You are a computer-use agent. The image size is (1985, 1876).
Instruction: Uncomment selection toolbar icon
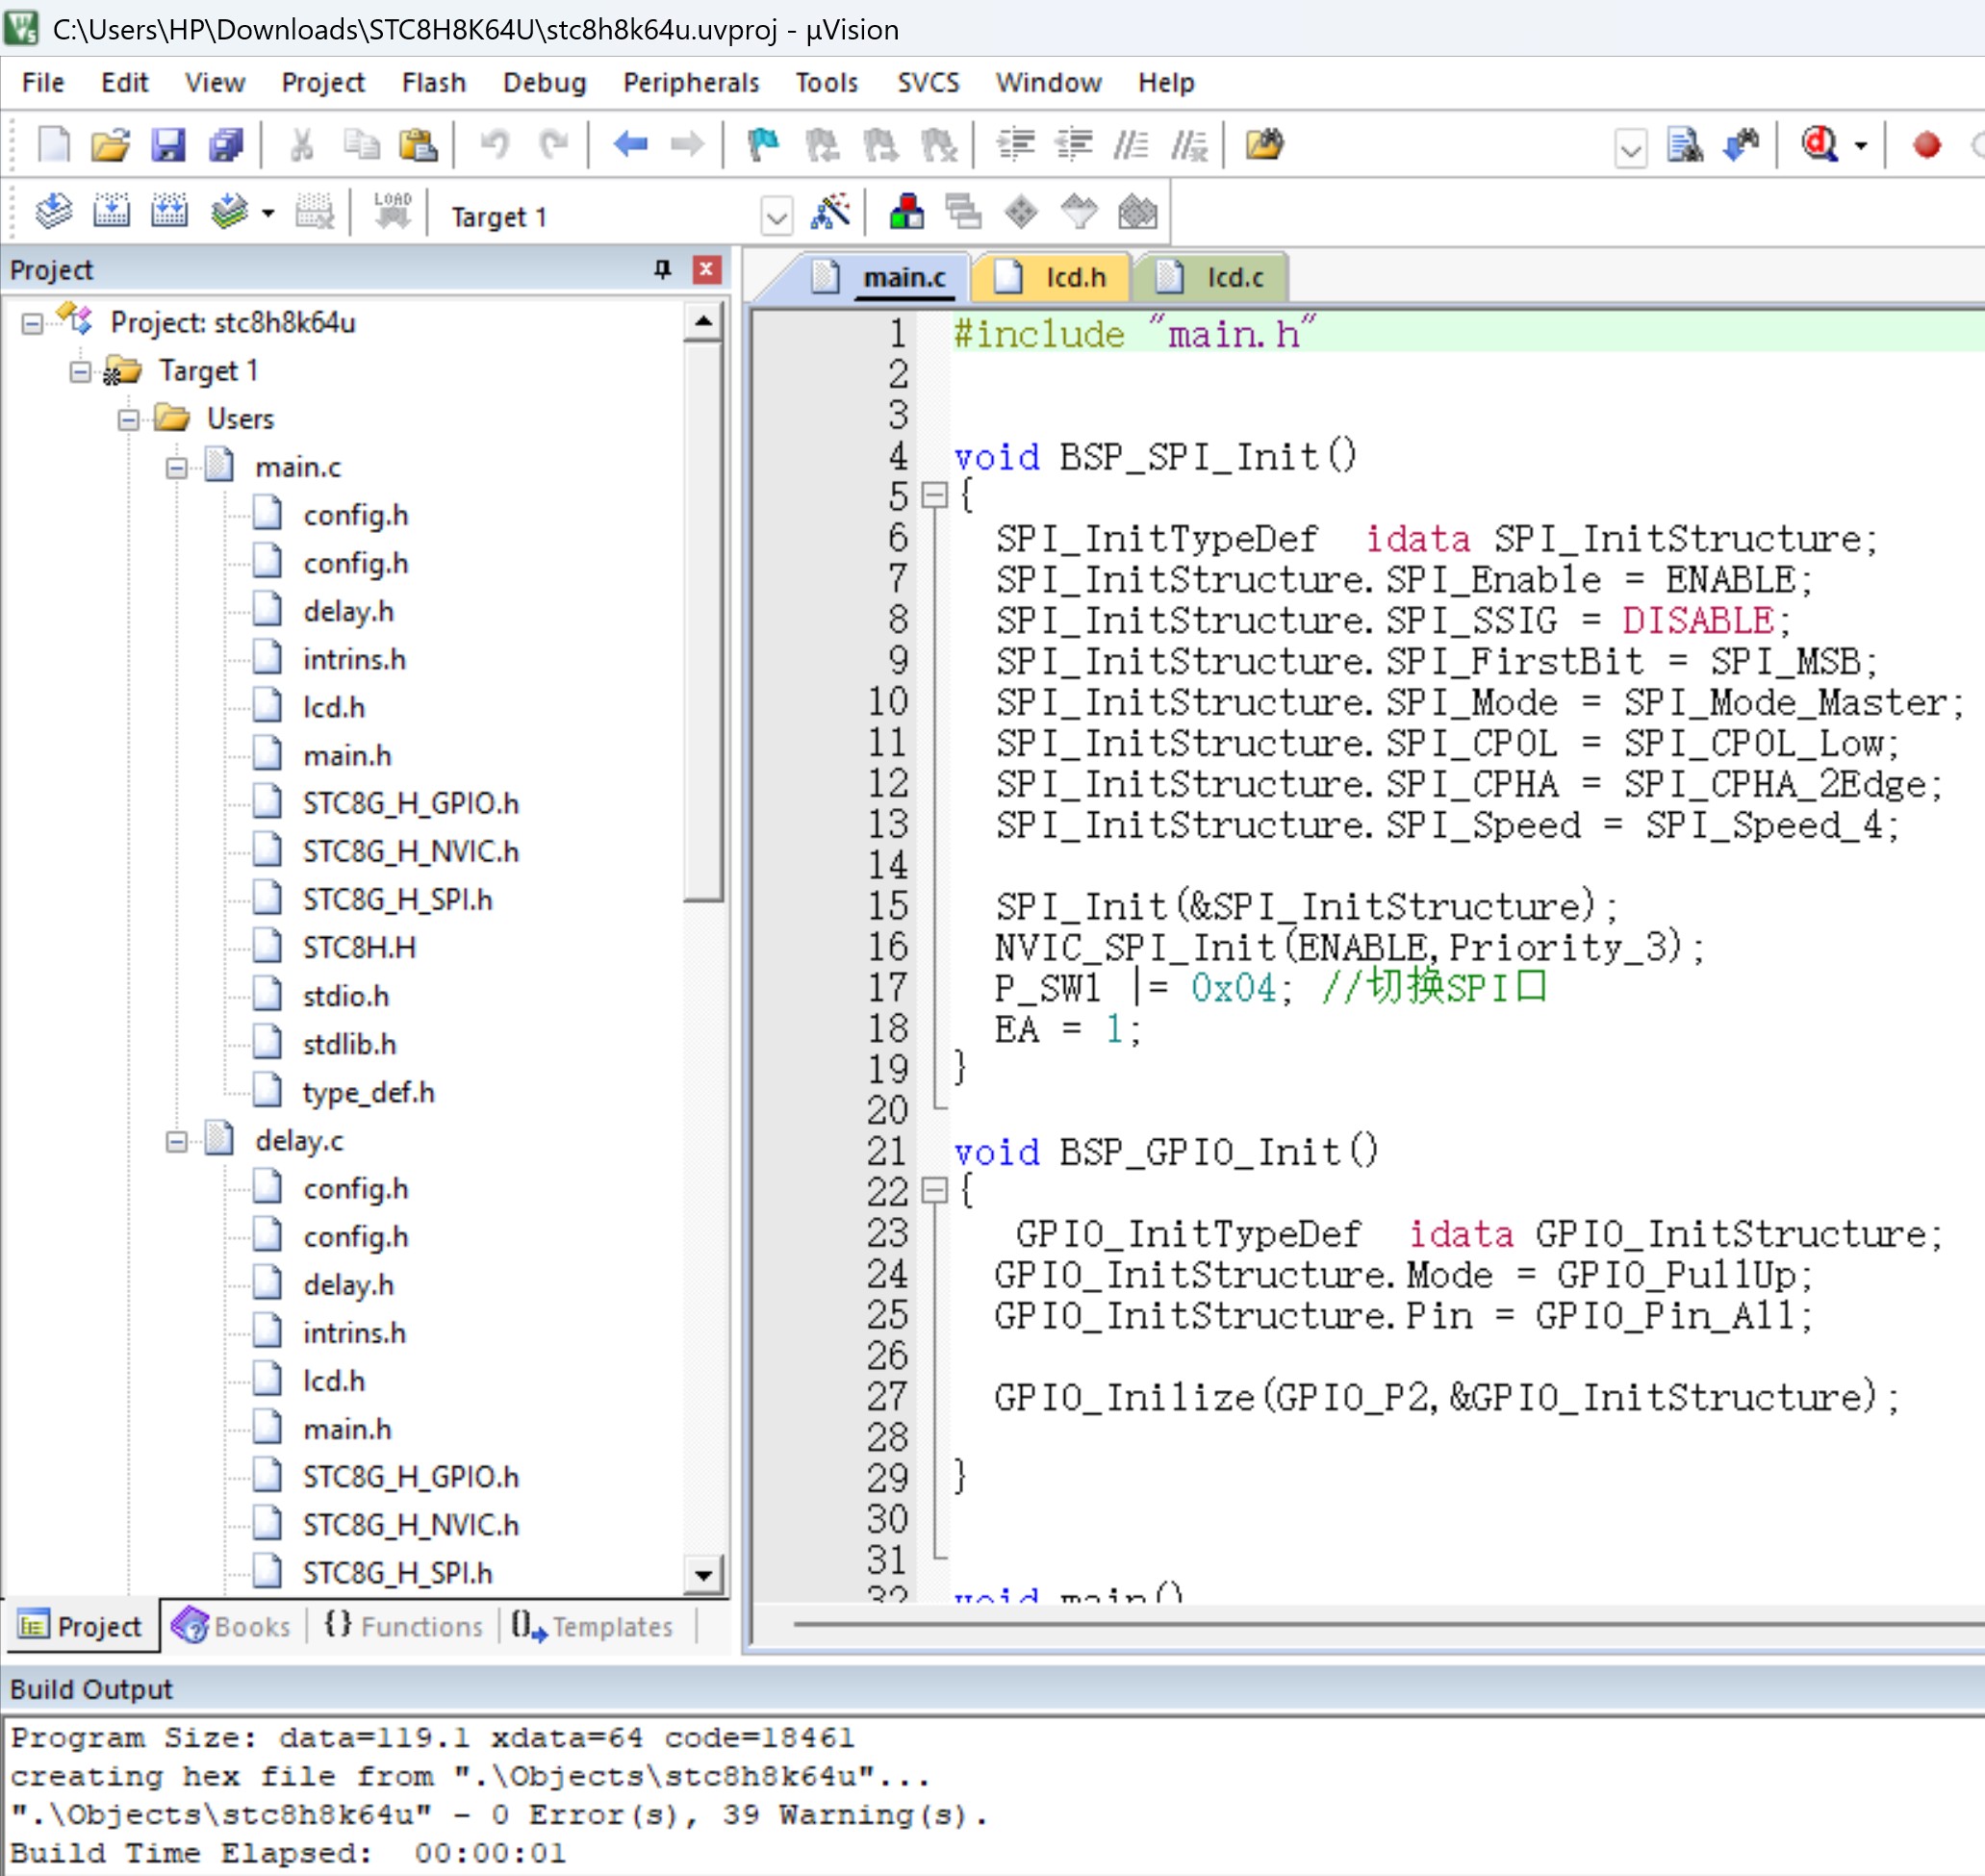click(1189, 145)
